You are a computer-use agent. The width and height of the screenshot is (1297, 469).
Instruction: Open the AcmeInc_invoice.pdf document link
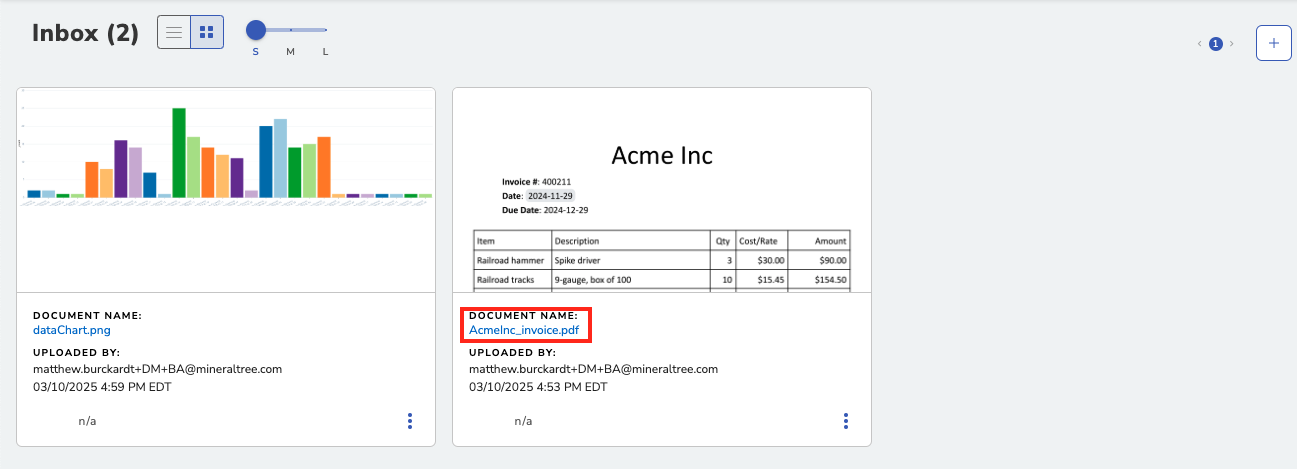524,329
